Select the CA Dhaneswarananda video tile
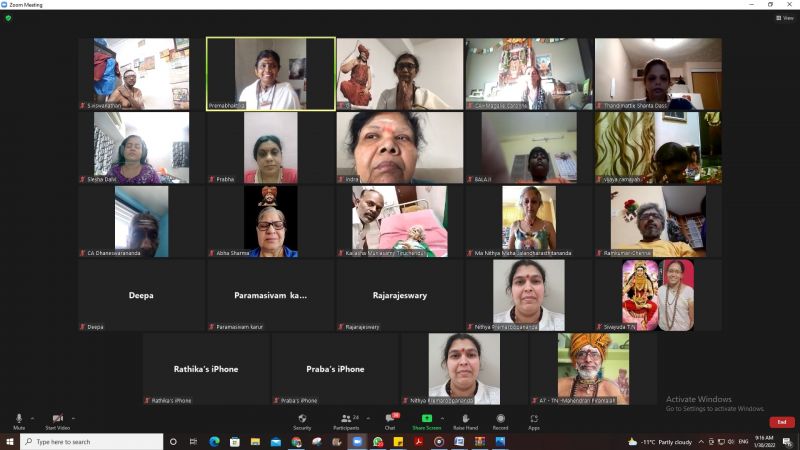Image resolution: width=800 pixels, height=450 pixels. click(141, 221)
